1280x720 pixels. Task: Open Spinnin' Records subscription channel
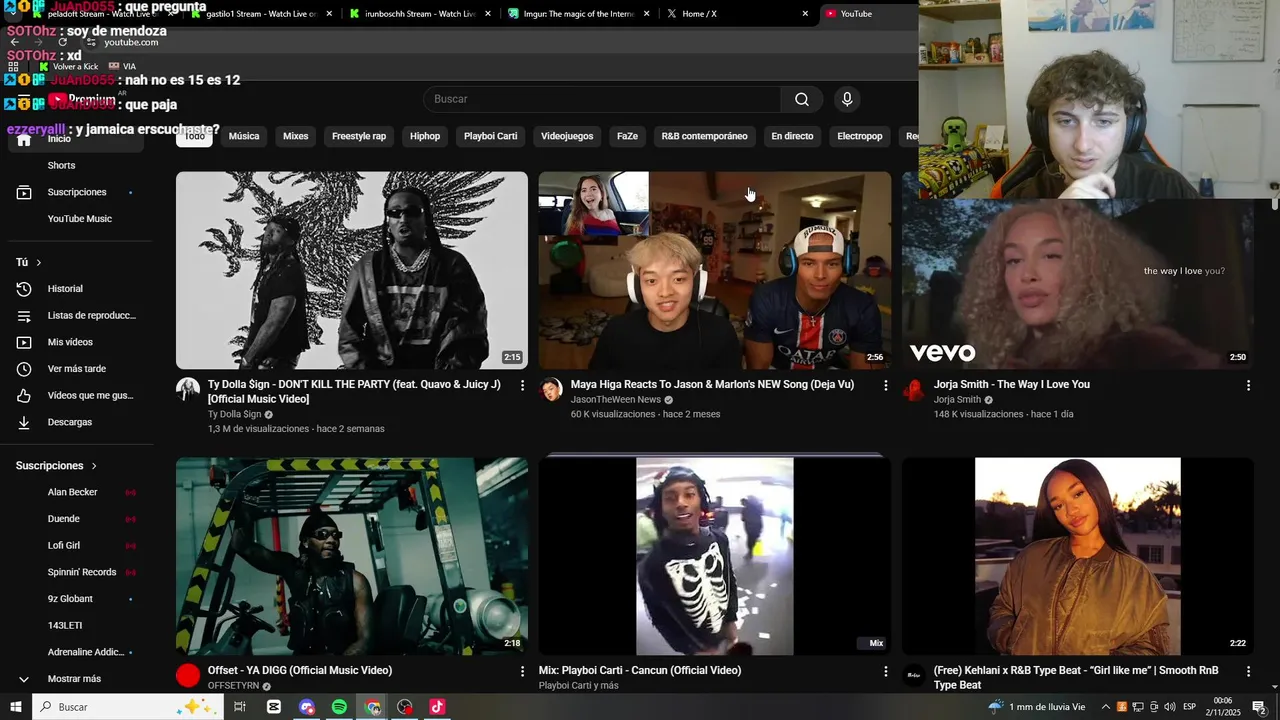click(82, 572)
